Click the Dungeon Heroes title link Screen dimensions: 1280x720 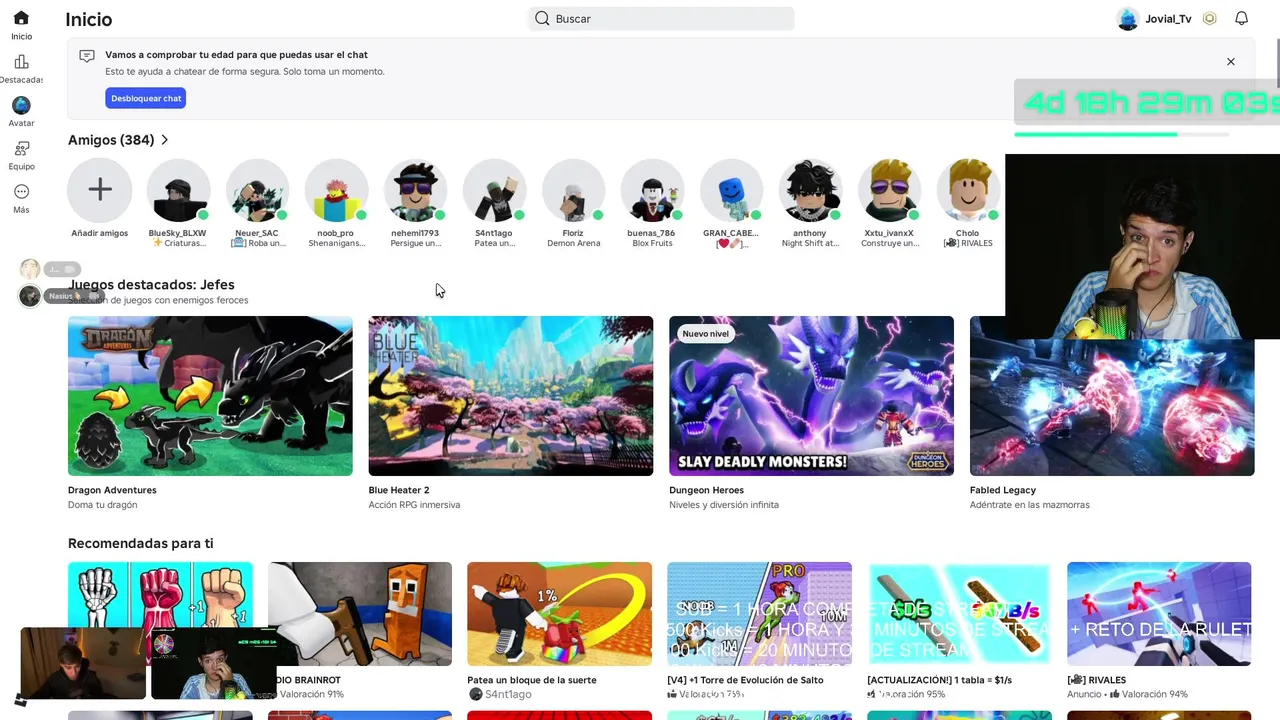coord(706,490)
